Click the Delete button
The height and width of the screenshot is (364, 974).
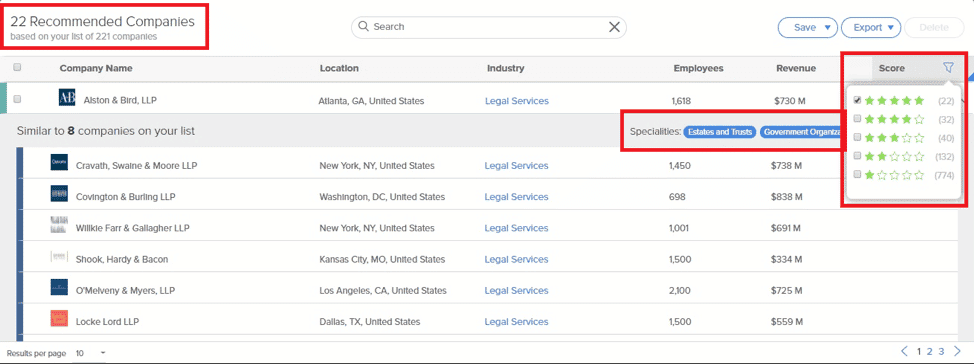click(x=934, y=27)
